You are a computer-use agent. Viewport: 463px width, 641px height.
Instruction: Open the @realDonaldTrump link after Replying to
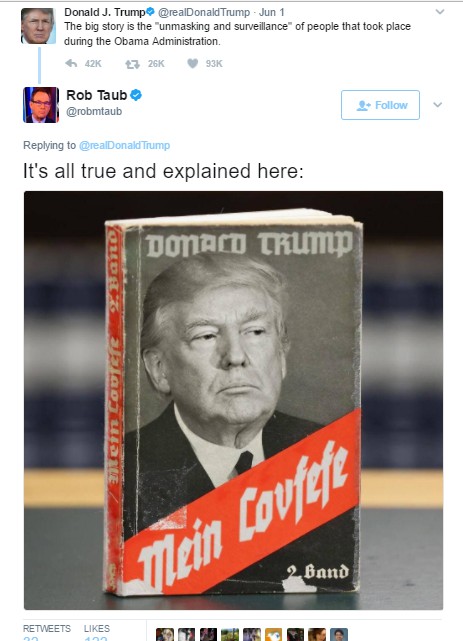[x=124, y=146]
